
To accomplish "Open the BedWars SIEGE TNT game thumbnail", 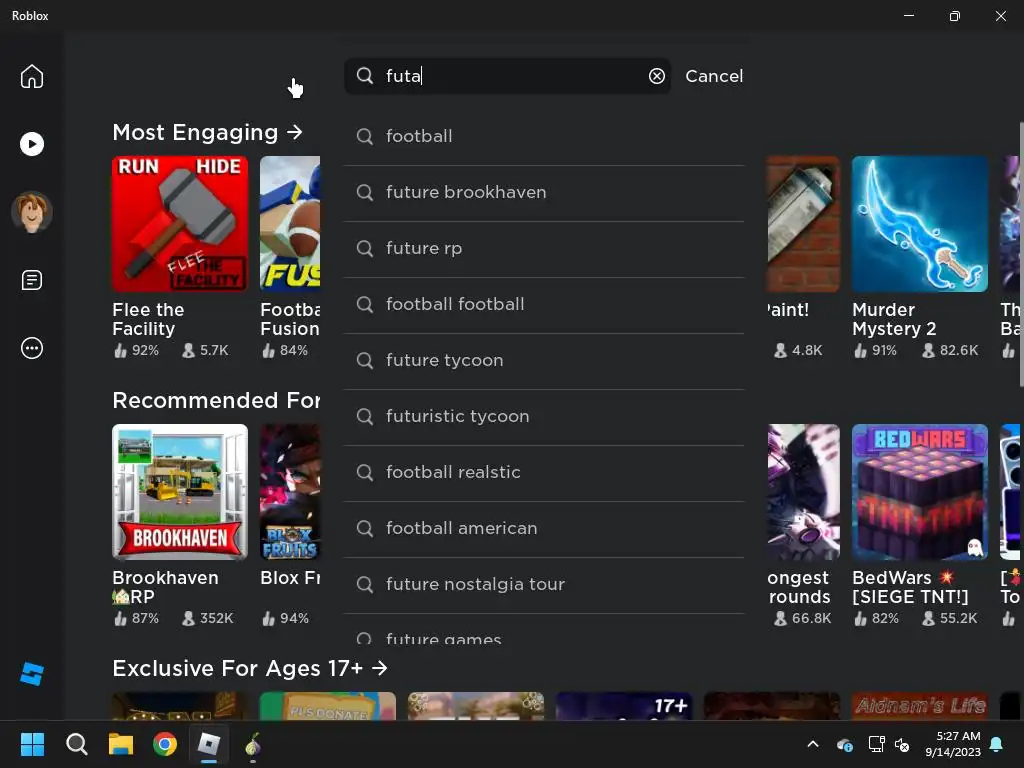I will pos(920,492).
